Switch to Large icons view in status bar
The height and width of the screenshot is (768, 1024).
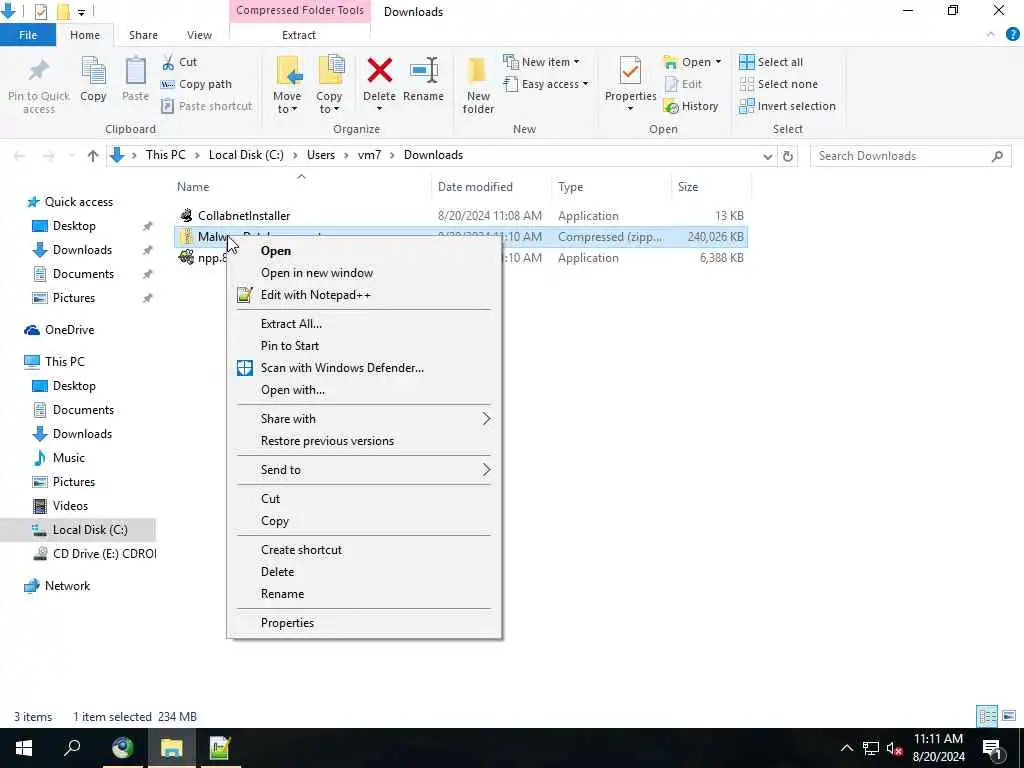click(x=1009, y=716)
